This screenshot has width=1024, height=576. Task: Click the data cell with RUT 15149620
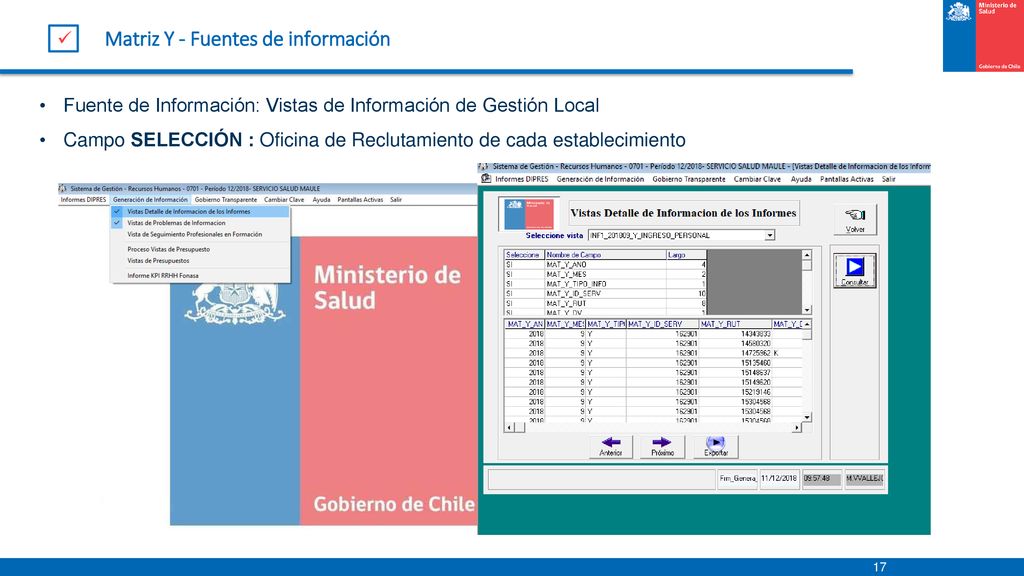(x=735, y=383)
